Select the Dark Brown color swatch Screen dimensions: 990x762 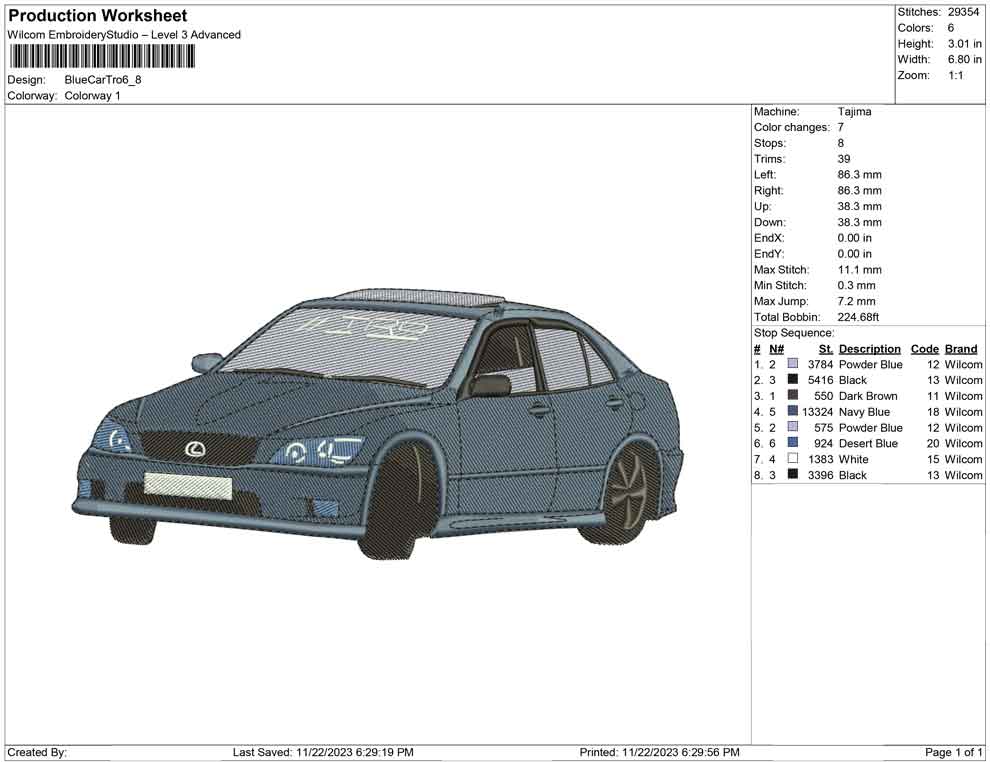coord(793,396)
